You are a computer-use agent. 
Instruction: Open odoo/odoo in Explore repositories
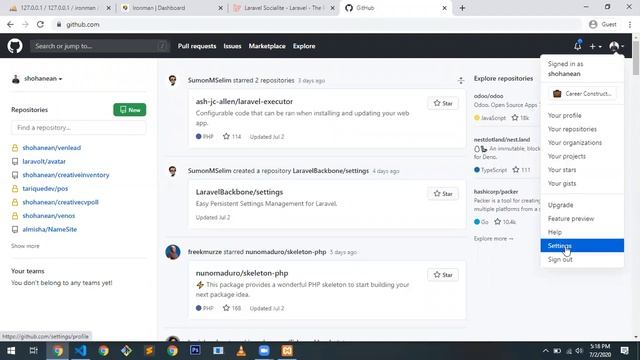(488, 96)
